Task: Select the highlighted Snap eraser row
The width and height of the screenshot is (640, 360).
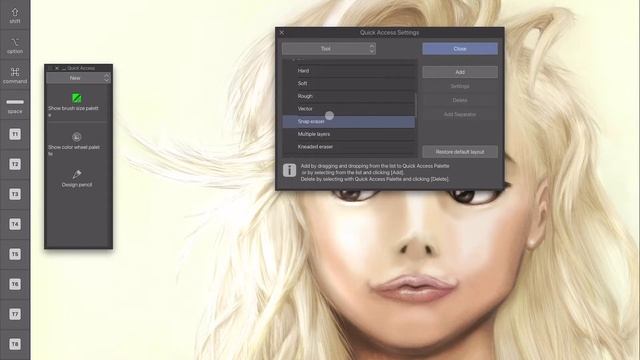Action: click(x=349, y=122)
